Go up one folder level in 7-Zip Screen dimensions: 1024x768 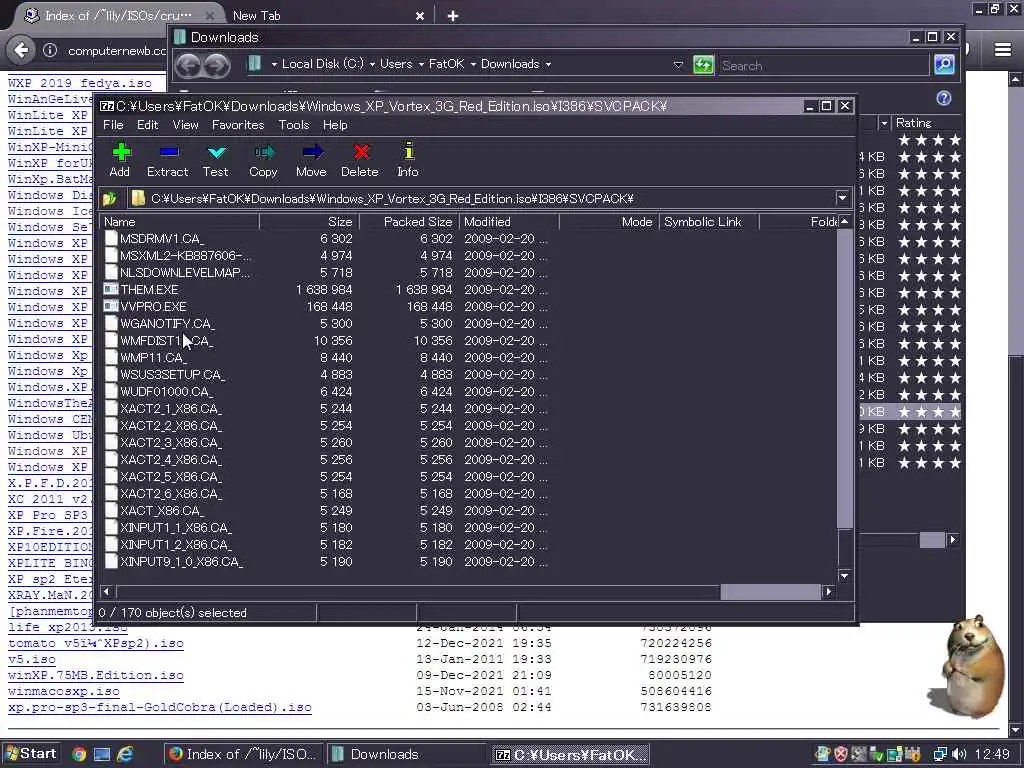point(110,199)
